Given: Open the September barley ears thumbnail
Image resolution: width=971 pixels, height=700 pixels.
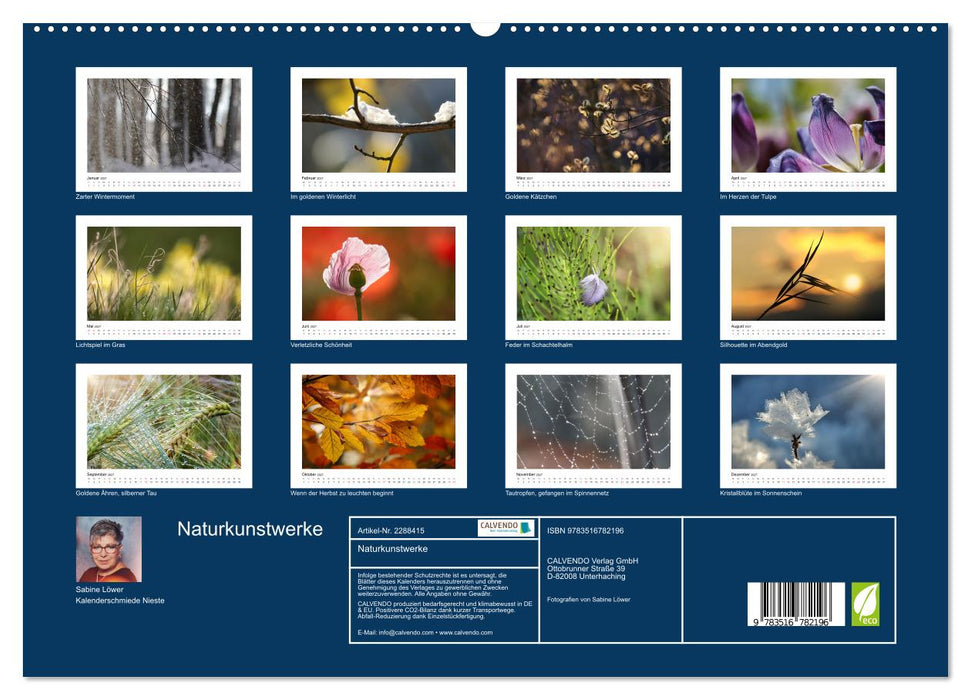Looking at the screenshot, I should click(x=164, y=426).
